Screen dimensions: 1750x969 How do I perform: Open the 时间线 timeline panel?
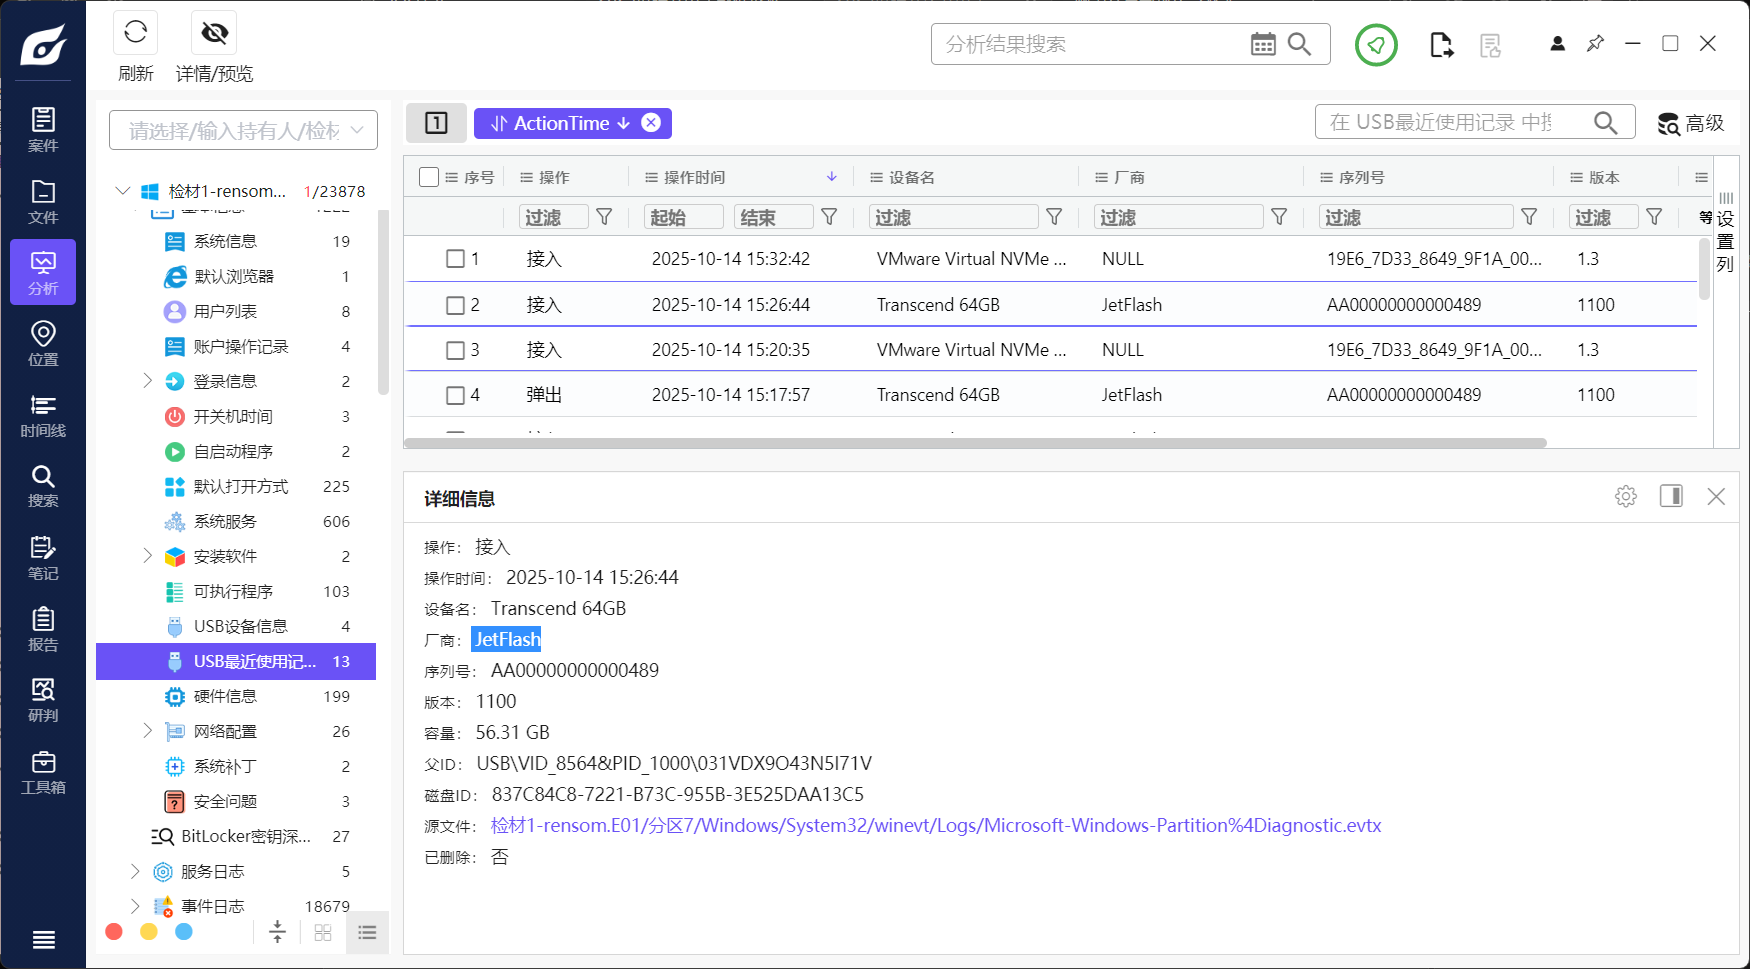pyautogui.click(x=43, y=413)
